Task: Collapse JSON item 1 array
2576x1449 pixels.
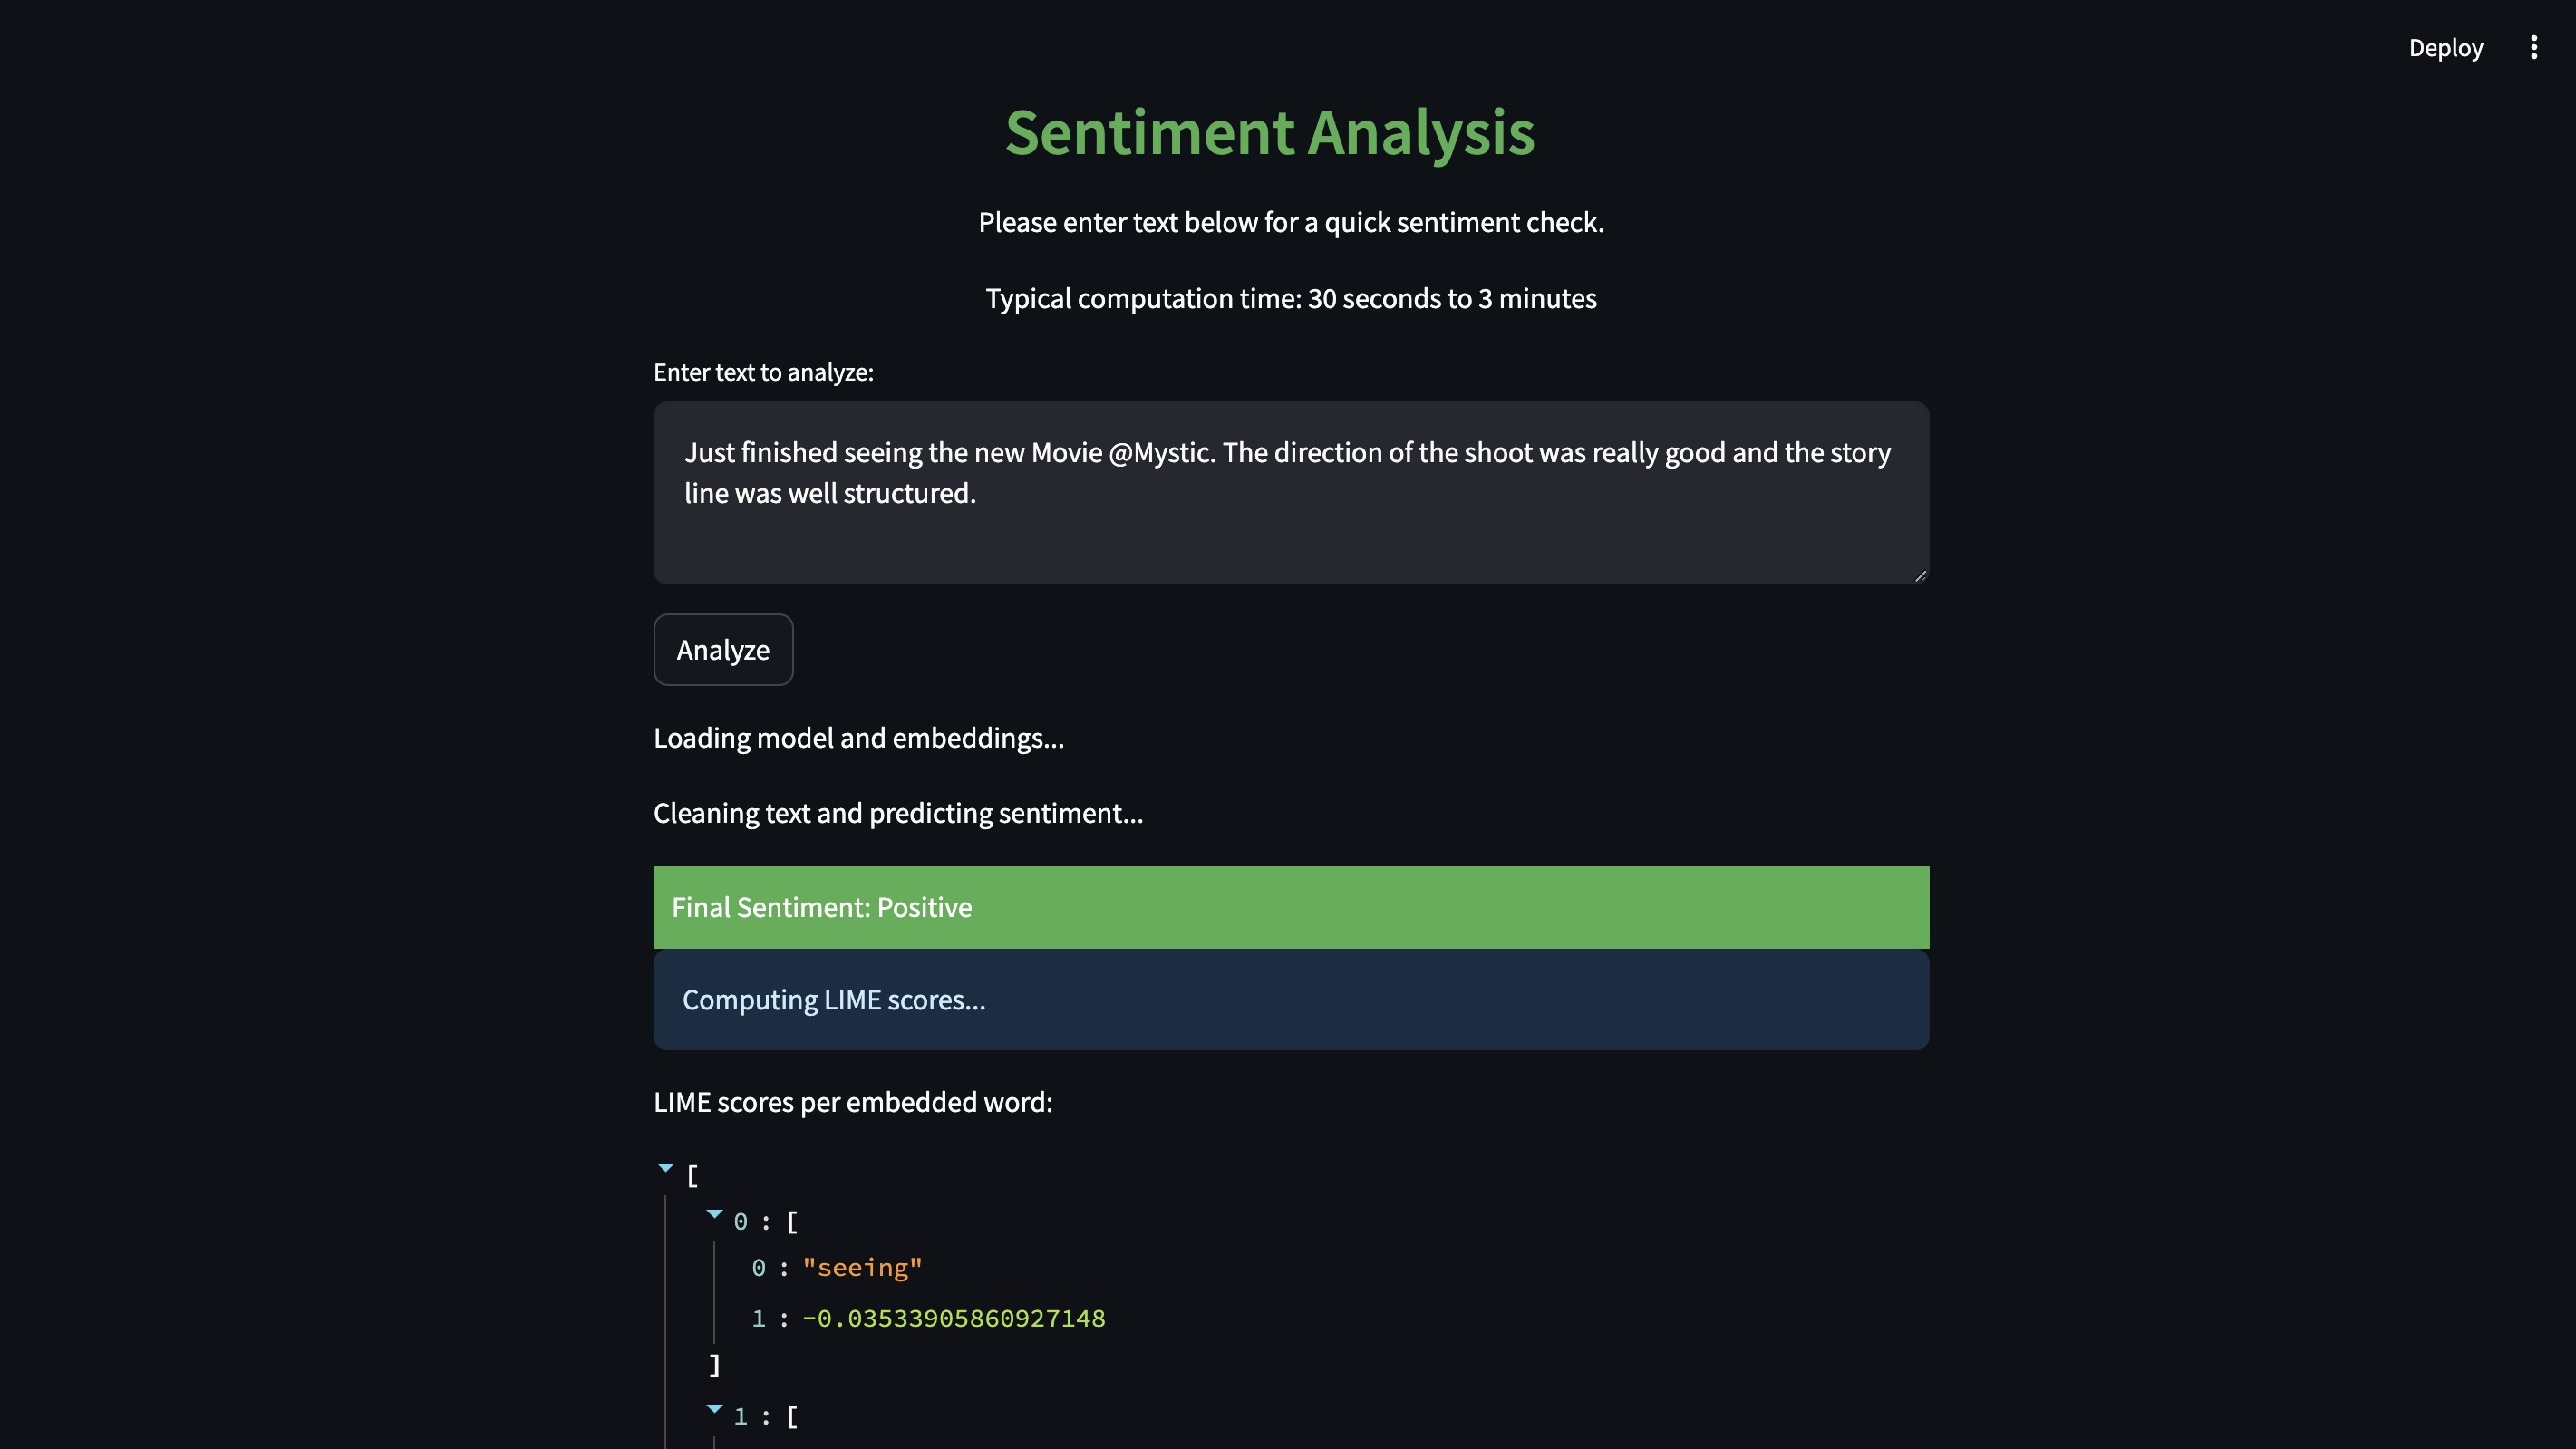Action: (x=714, y=1409)
